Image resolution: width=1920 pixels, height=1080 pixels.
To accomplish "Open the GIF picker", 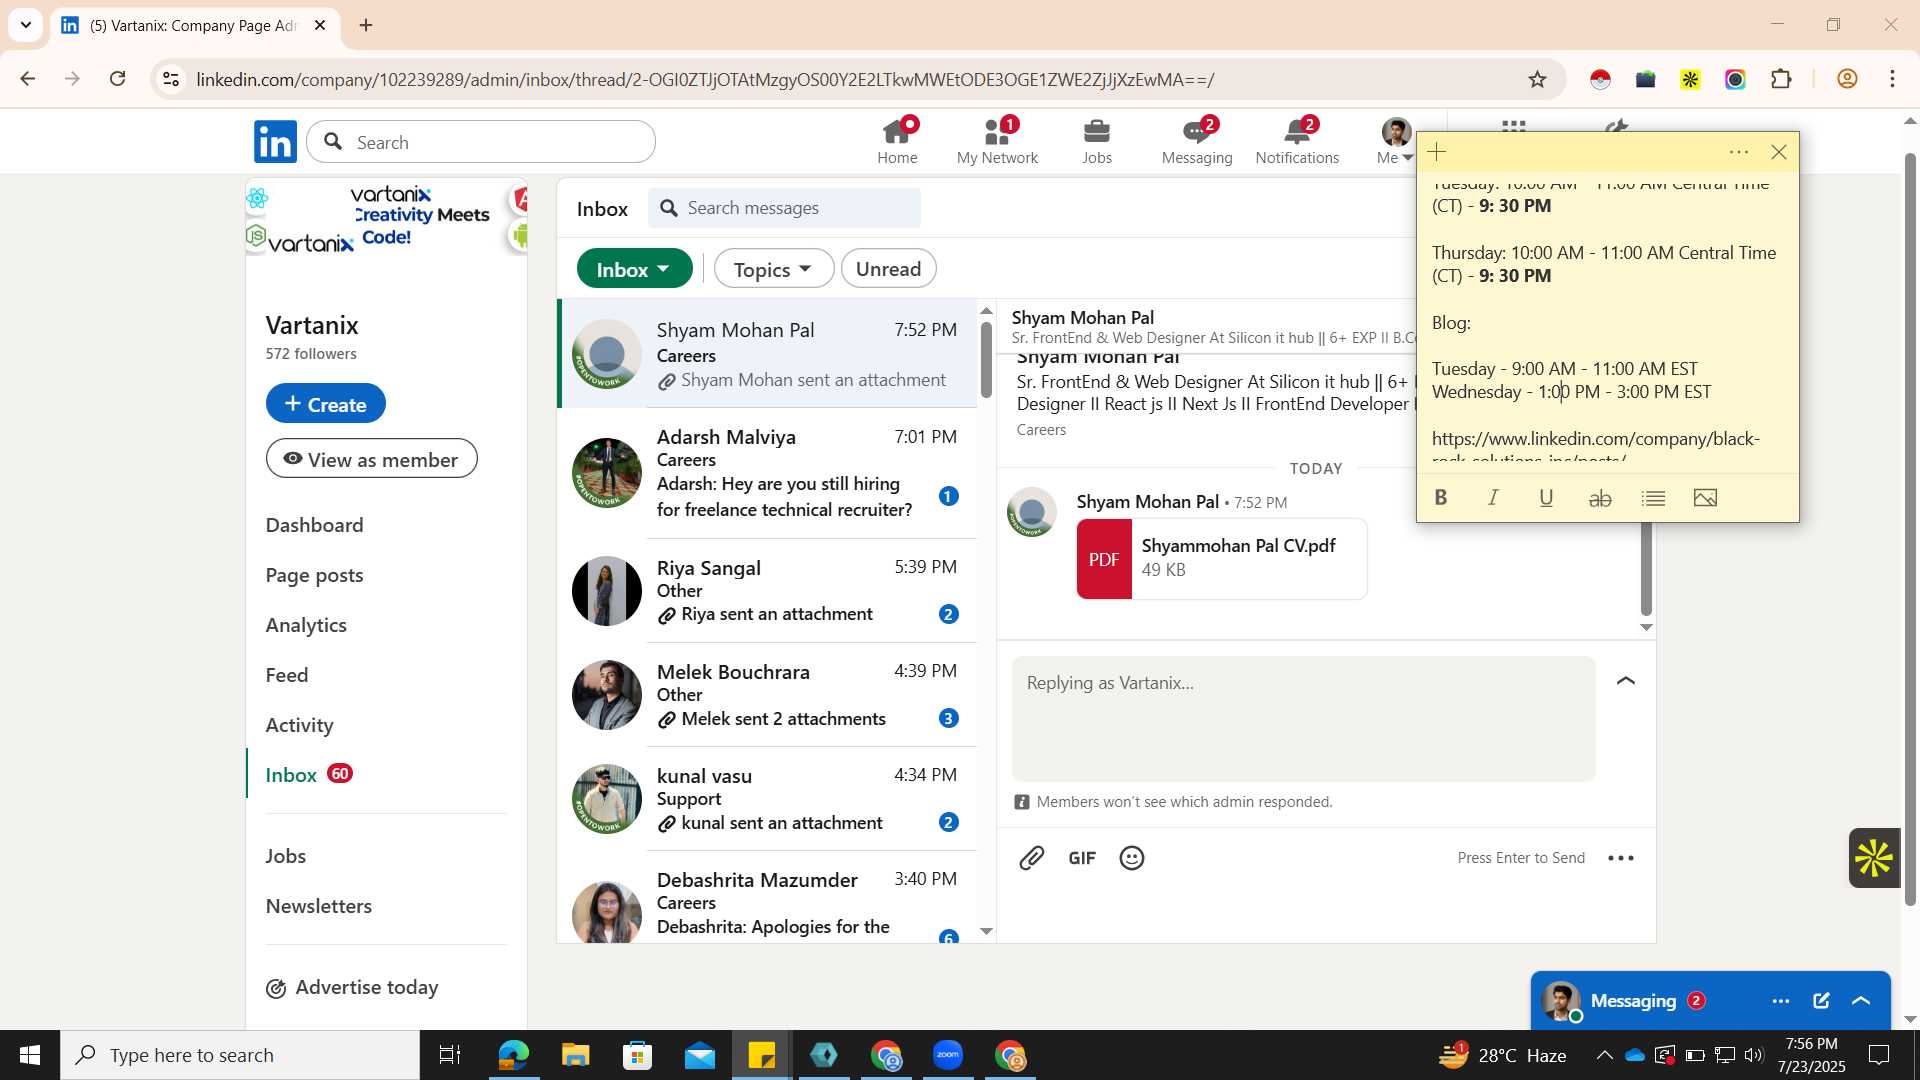I will tap(1082, 858).
